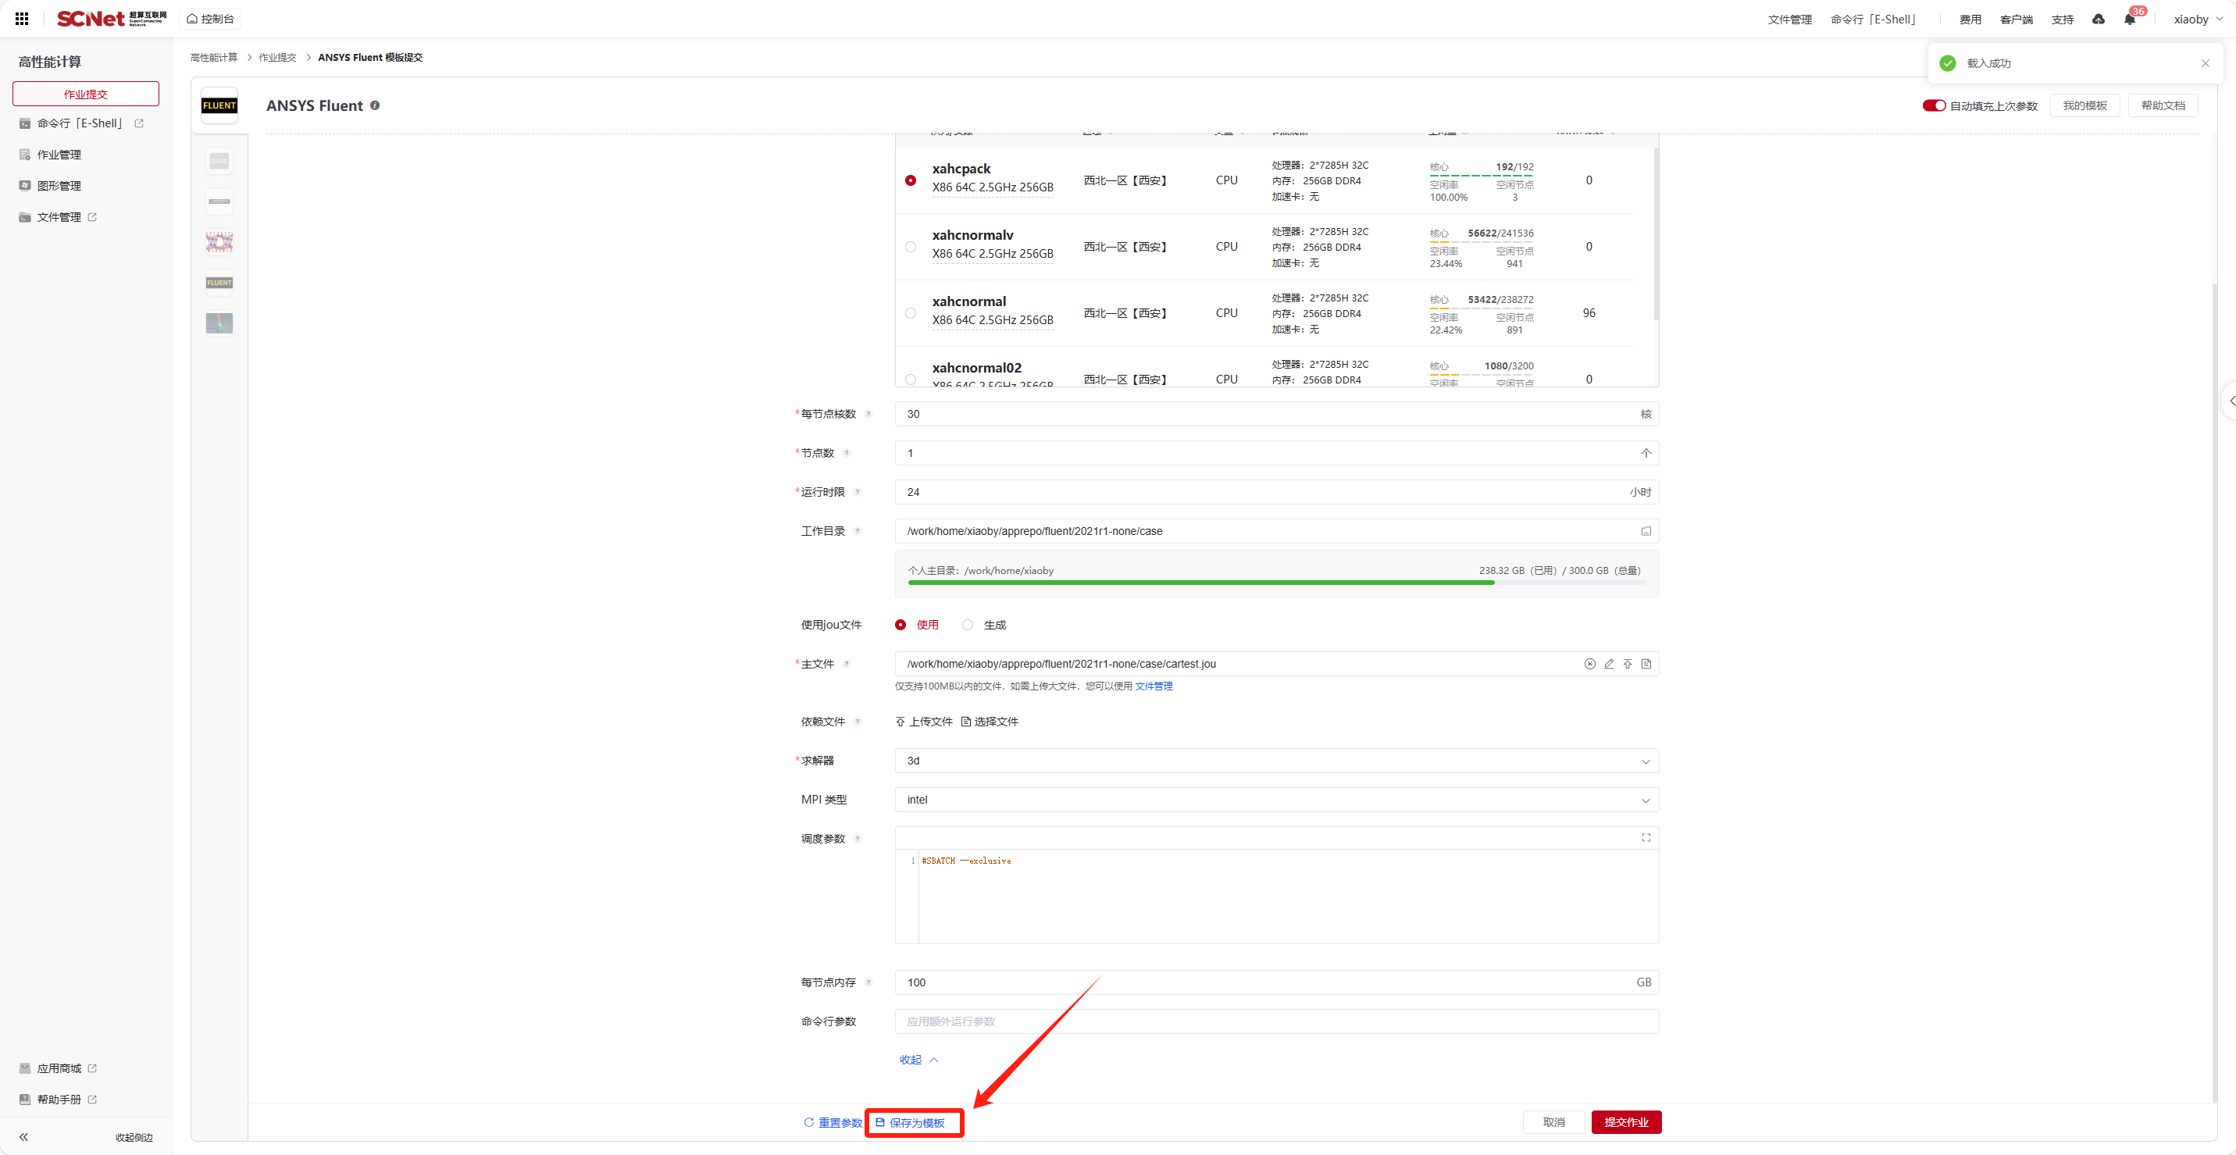The image size is (2236, 1155).
Task: Click 取消 button
Action: [1553, 1122]
